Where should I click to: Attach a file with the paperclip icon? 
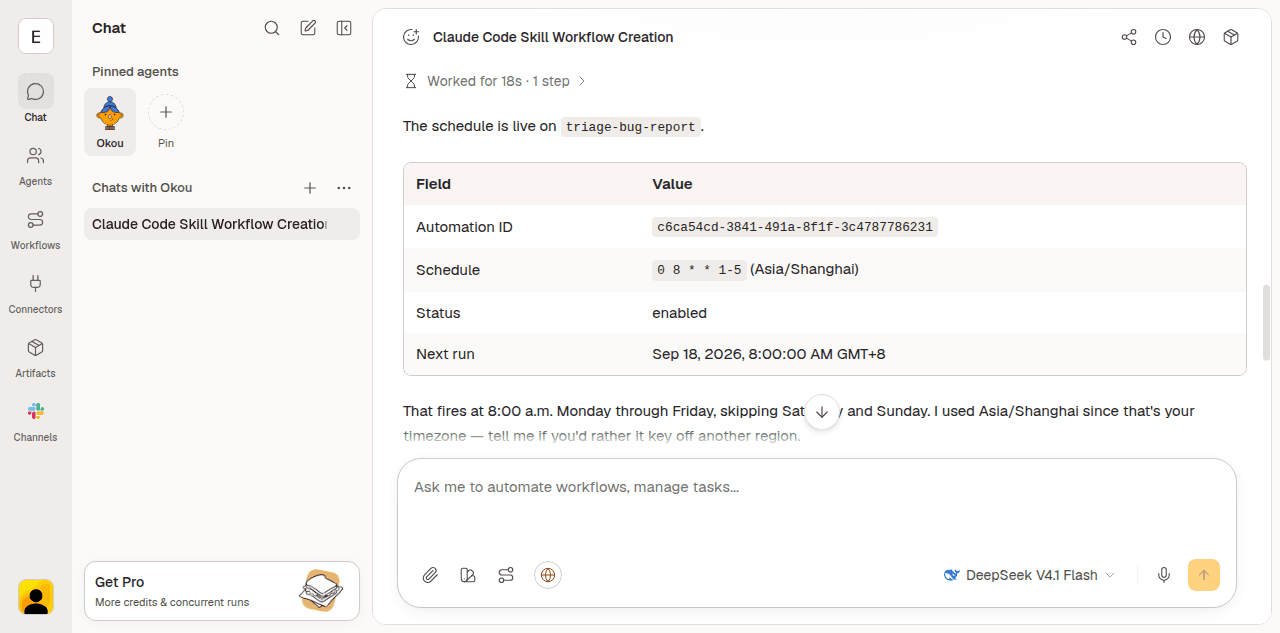(430, 575)
